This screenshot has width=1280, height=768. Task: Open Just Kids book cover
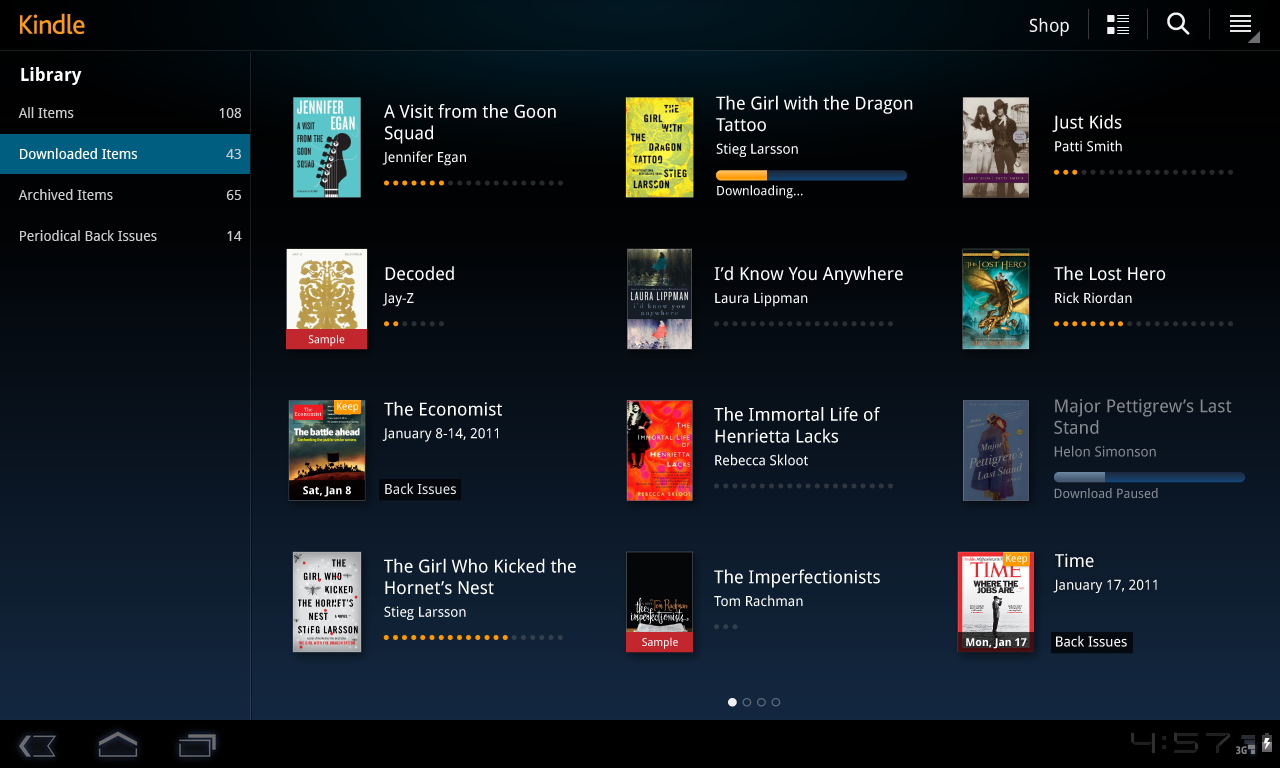click(996, 147)
